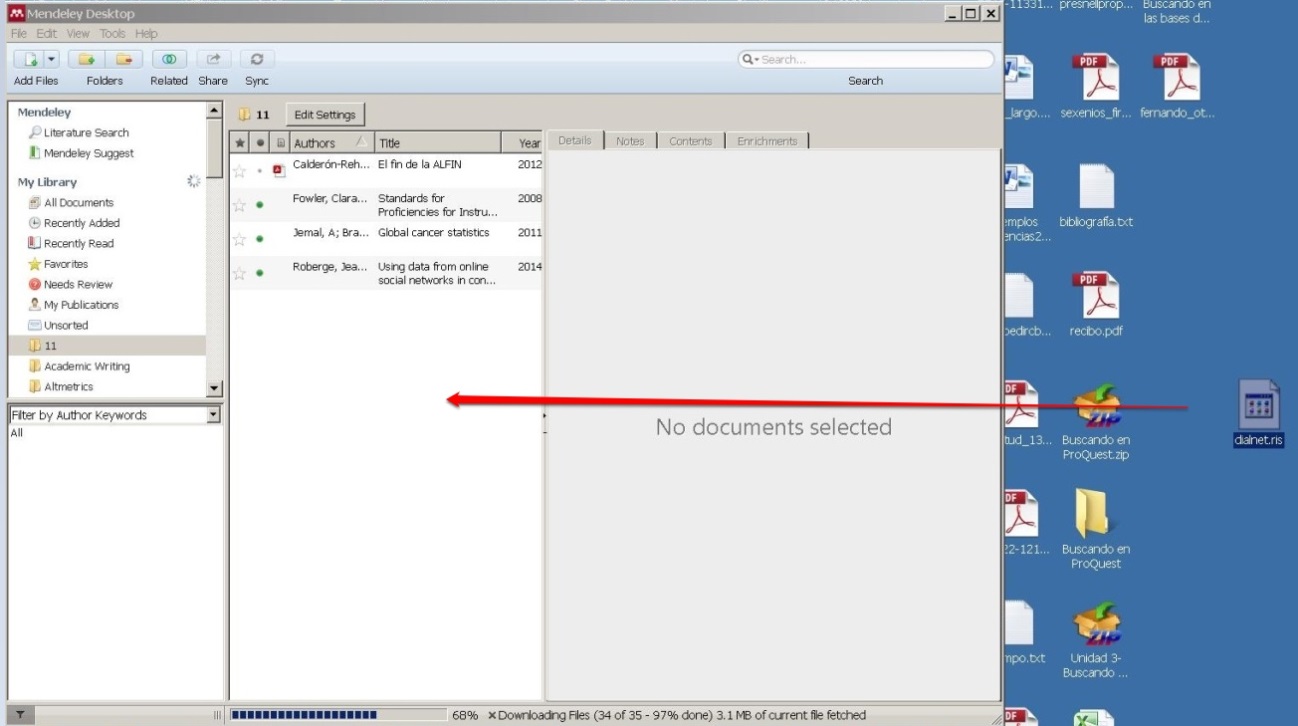Toggle favorite star for El fin de la ALFIN

(x=239, y=171)
